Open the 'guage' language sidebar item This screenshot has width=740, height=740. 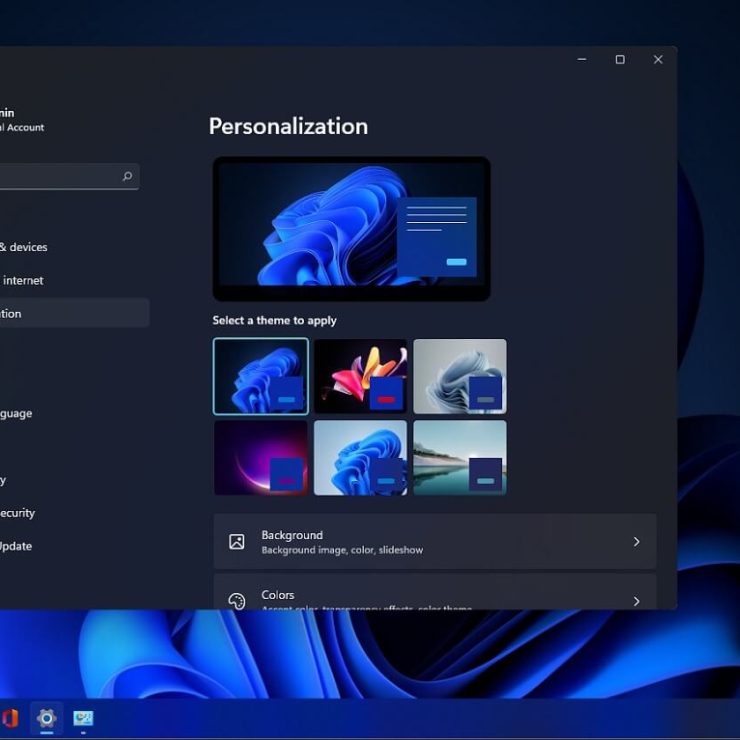coord(16,413)
